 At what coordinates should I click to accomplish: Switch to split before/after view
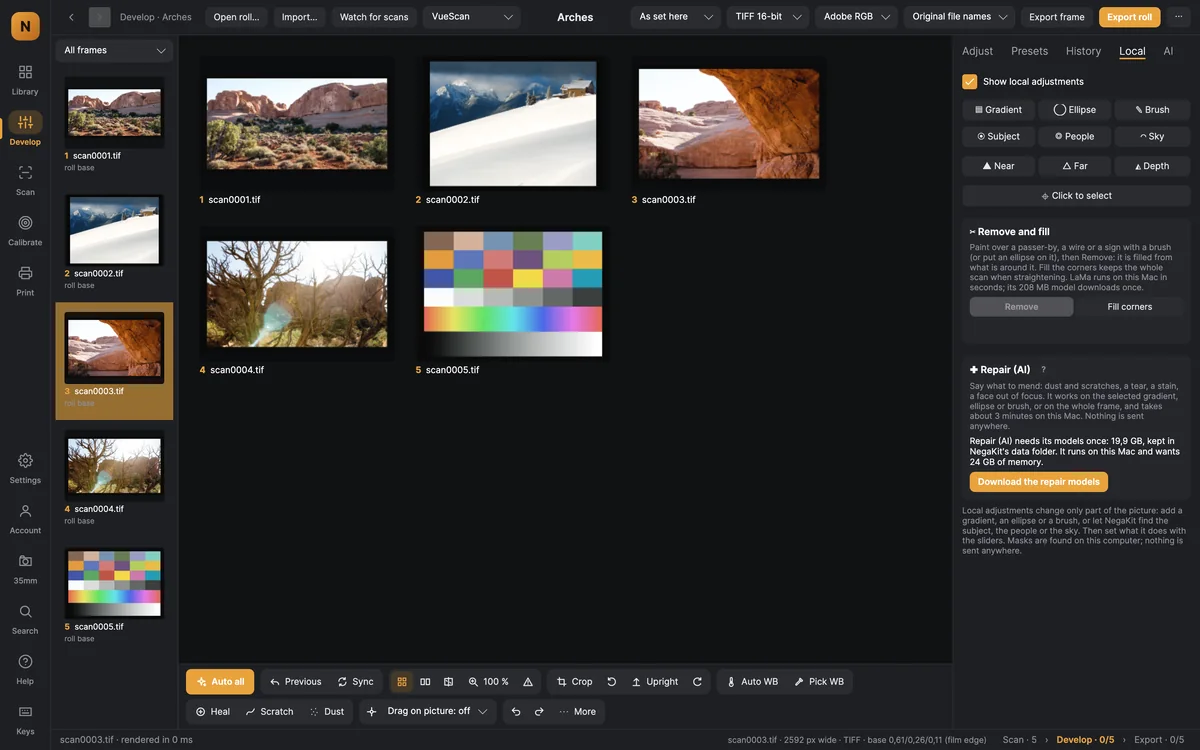click(448, 682)
